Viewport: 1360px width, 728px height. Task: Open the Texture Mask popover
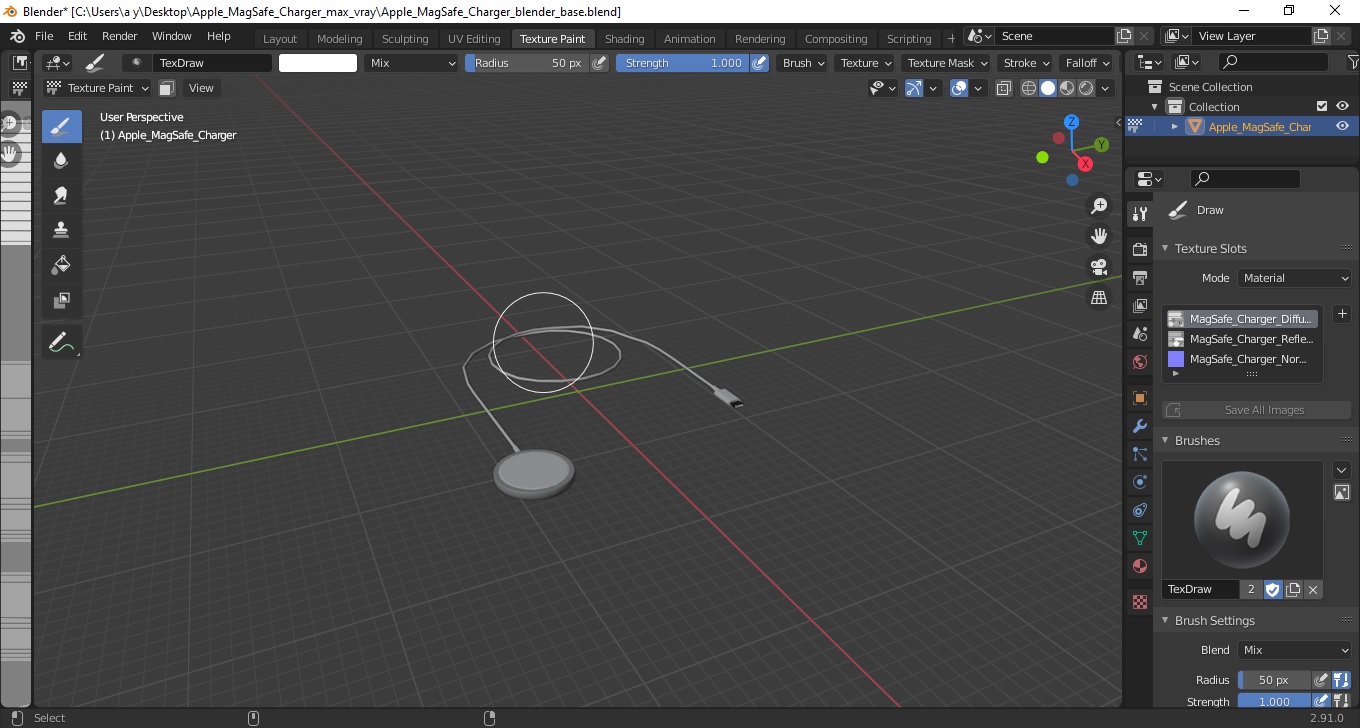(946, 62)
